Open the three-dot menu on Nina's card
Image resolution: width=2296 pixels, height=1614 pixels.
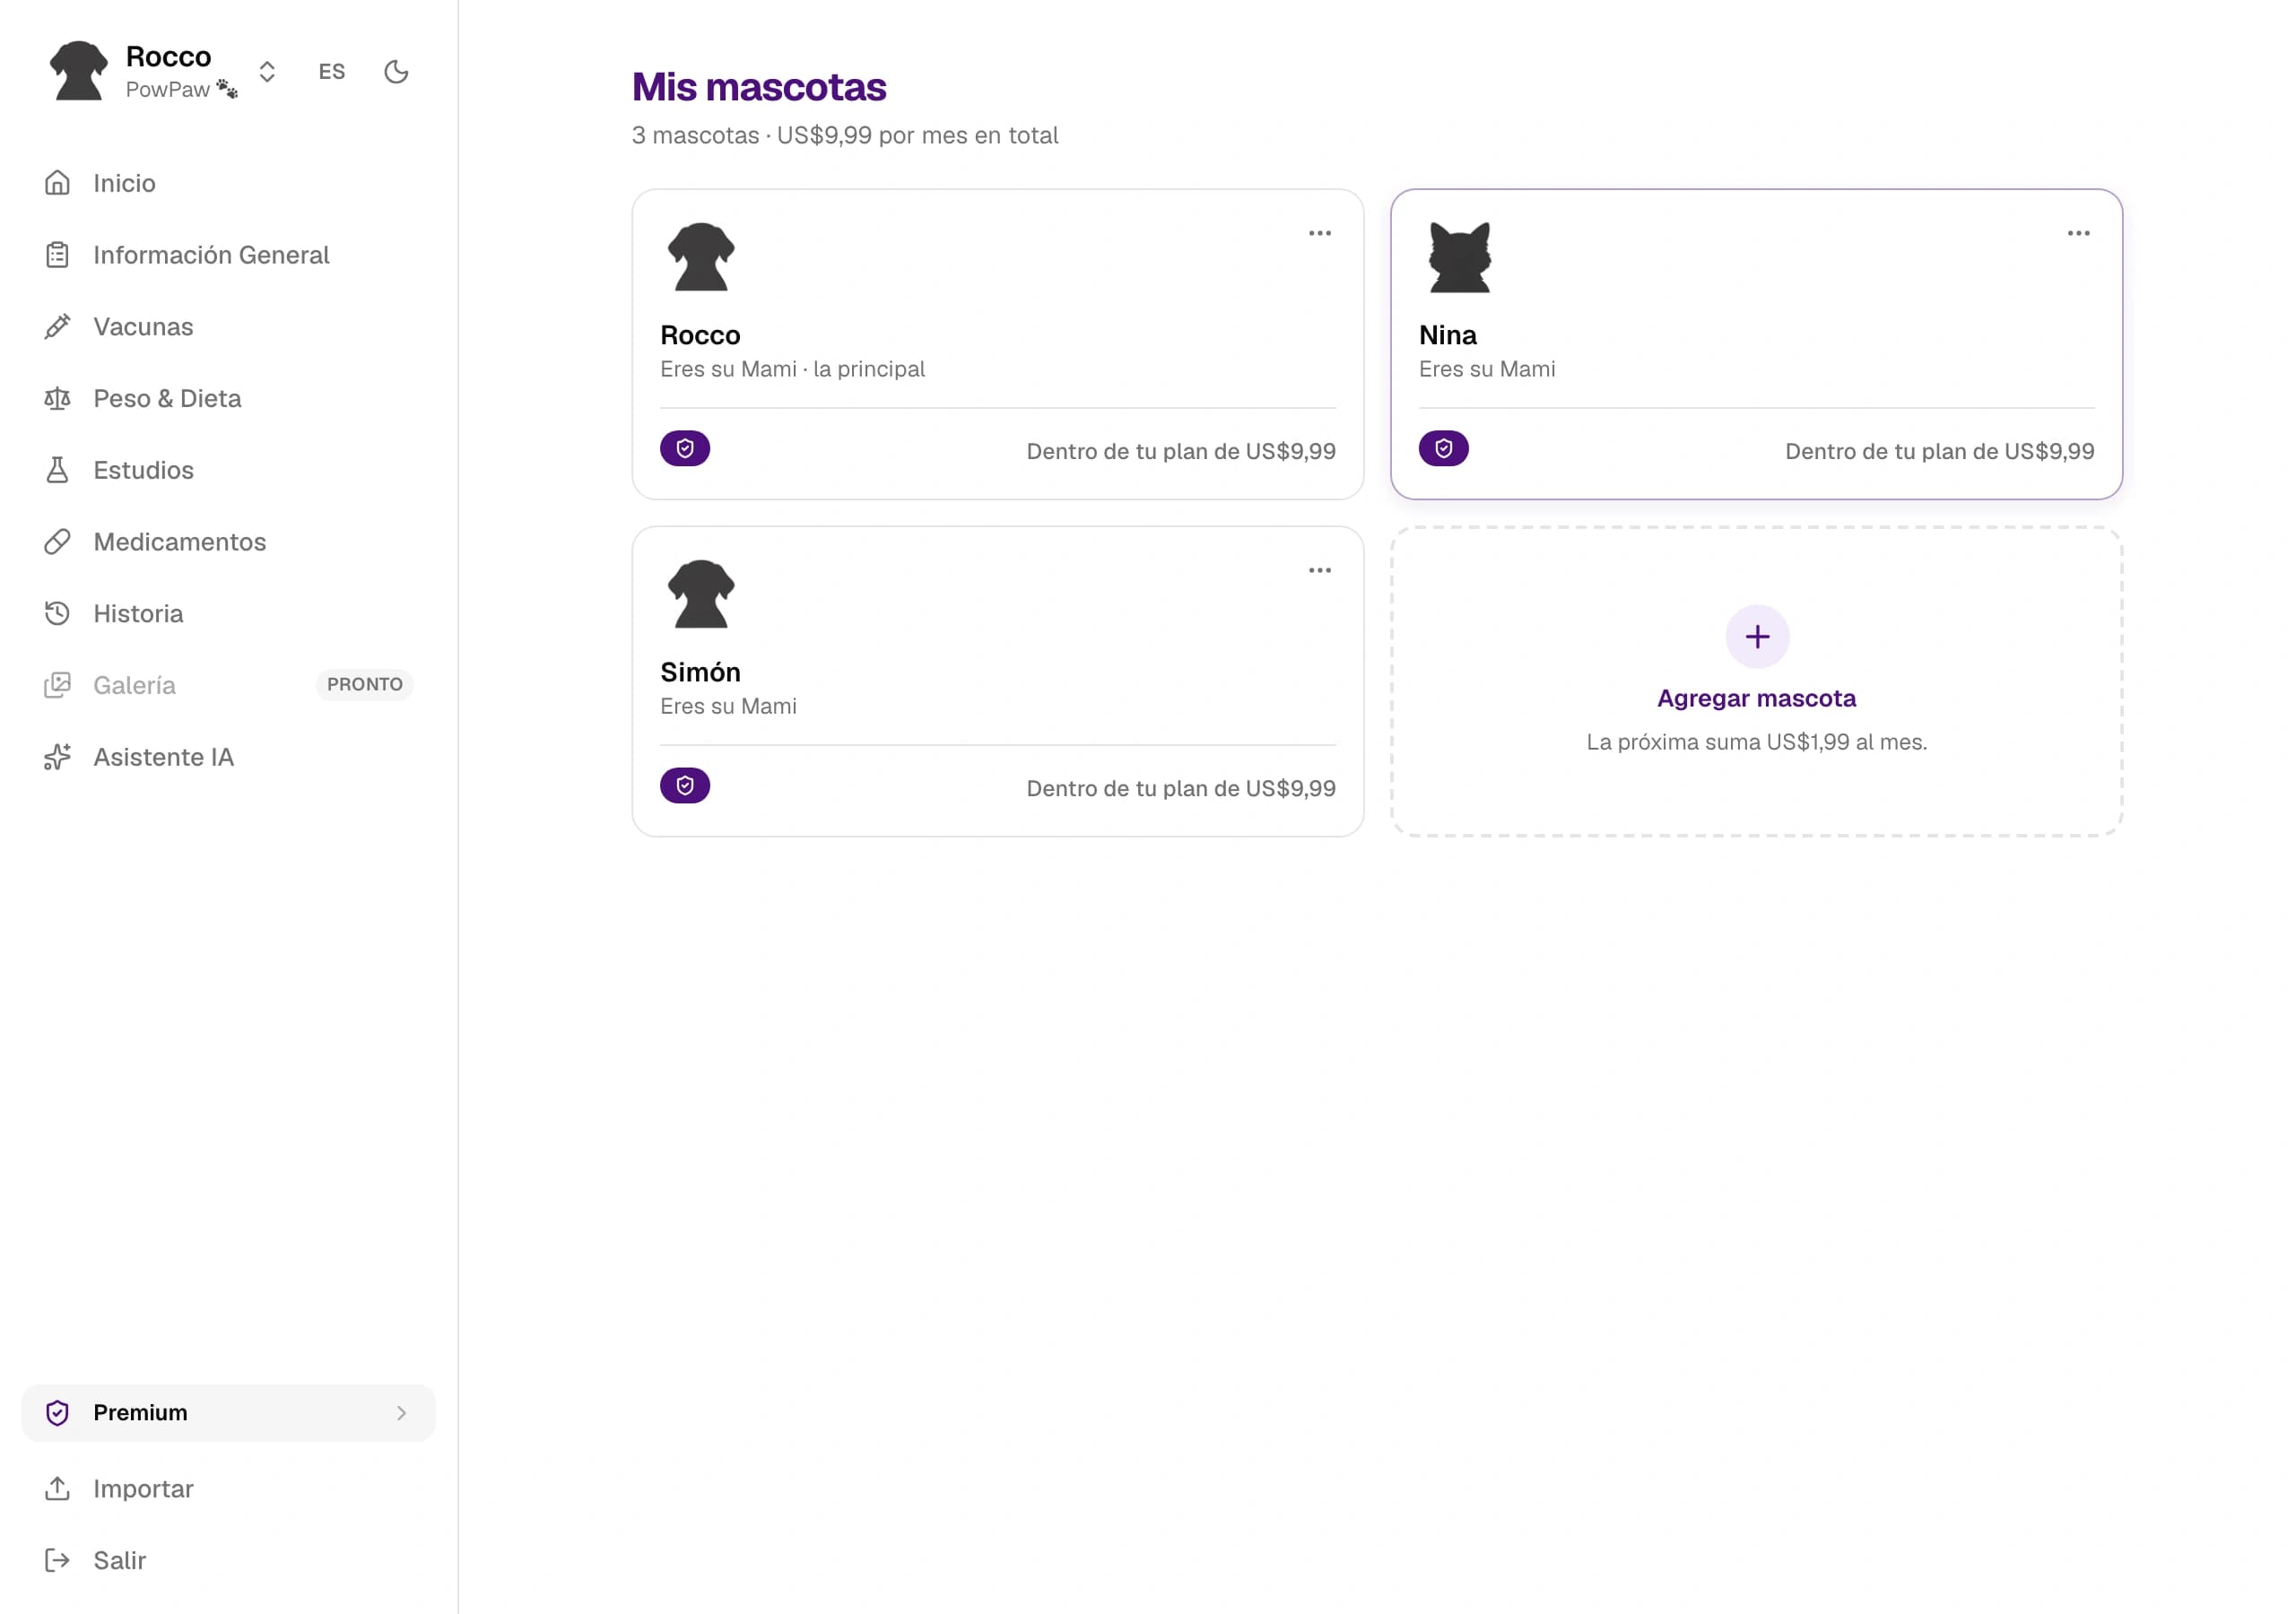pyautogui.click(x=2079, y=233)
